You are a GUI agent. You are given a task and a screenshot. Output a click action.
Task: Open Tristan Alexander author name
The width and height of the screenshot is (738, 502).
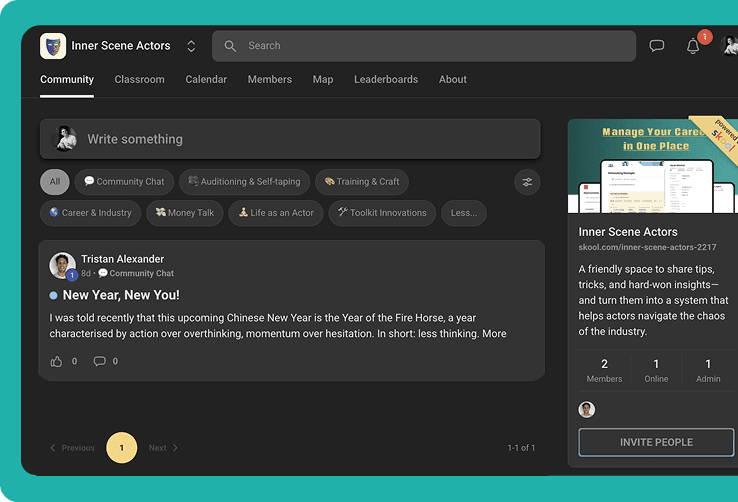click(x=122, y=259)
